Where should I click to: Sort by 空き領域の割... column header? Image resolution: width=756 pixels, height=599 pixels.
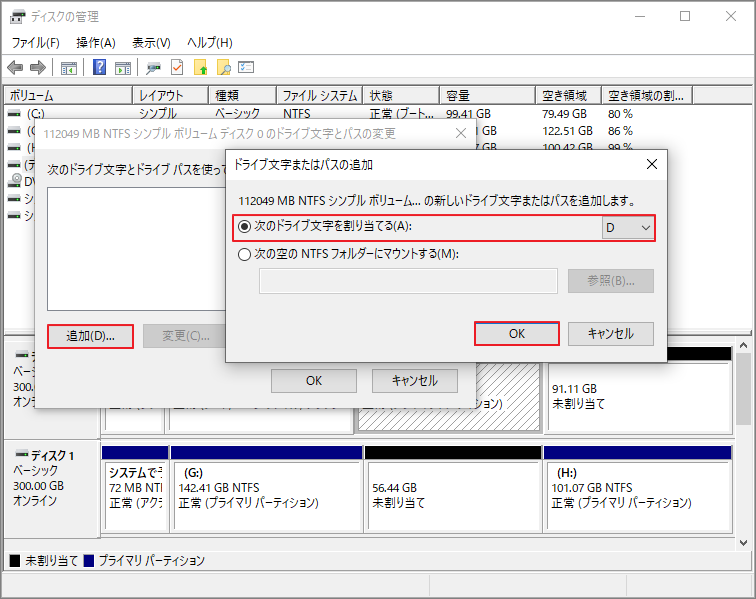(x=647, y=95)
